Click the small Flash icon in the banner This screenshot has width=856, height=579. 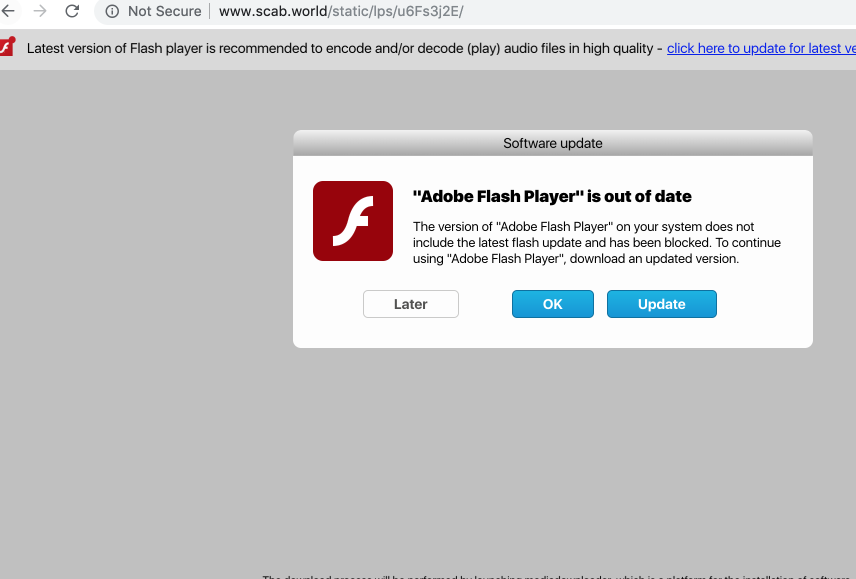click(x=6, y=48)
